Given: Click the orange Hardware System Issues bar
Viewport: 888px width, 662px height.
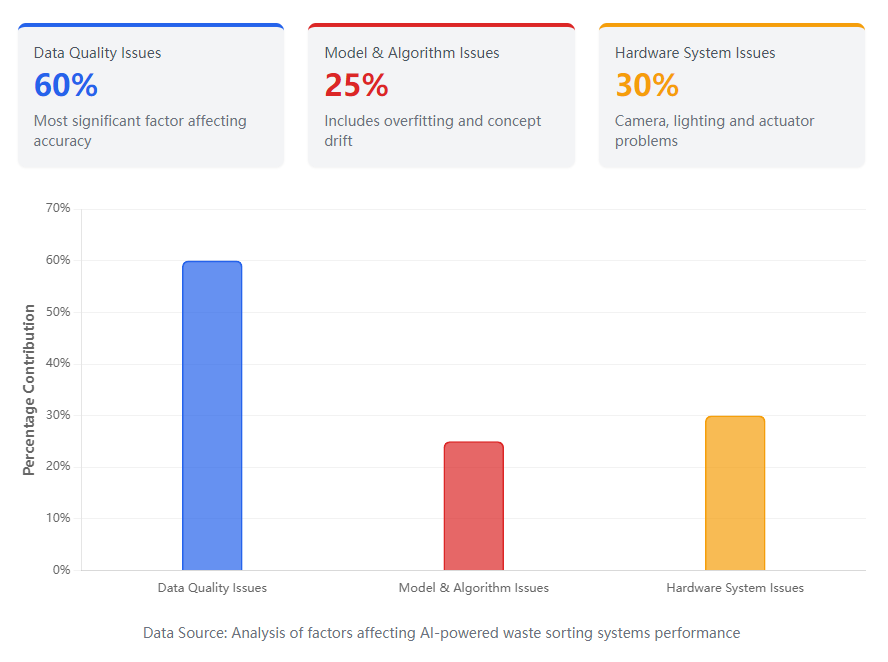Looking at the screenshot, I should click(x=734, y=493).
